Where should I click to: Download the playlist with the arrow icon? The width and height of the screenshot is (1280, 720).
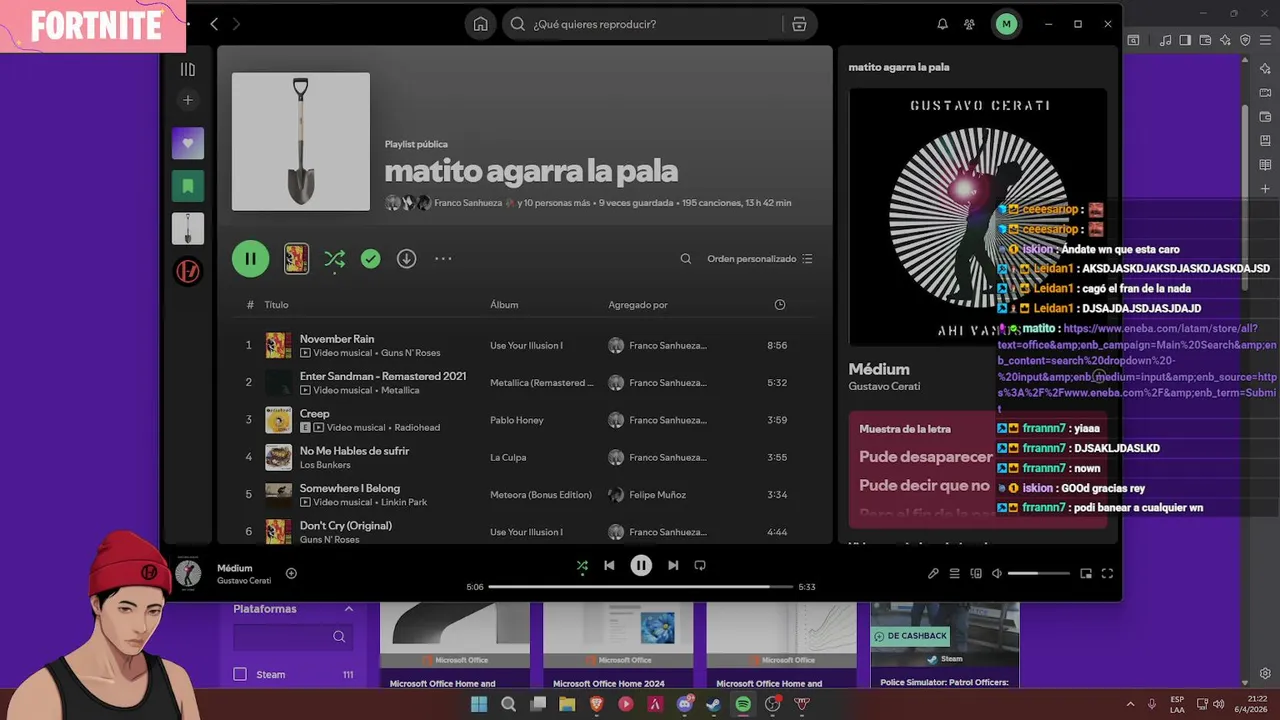pos(406,259)
